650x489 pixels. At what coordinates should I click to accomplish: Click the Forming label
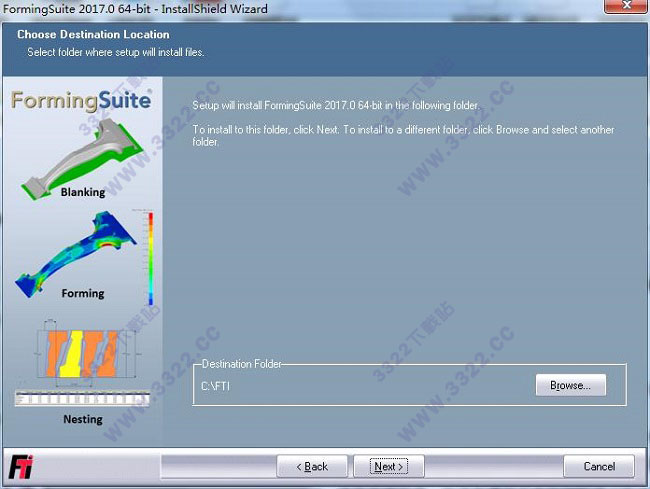coord(83,293)
